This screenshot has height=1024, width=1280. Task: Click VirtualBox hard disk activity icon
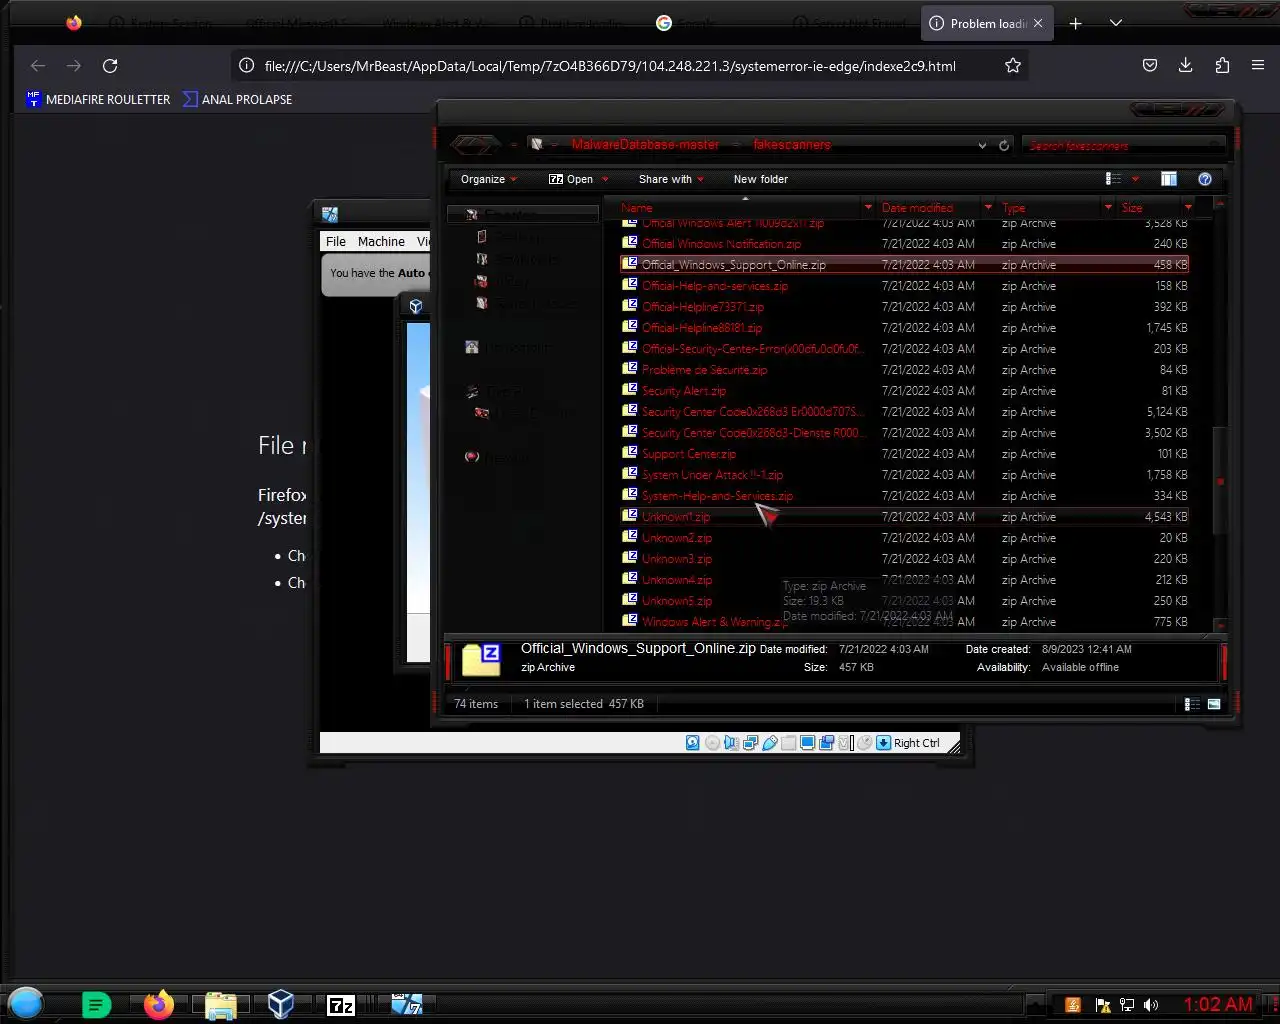692,743
